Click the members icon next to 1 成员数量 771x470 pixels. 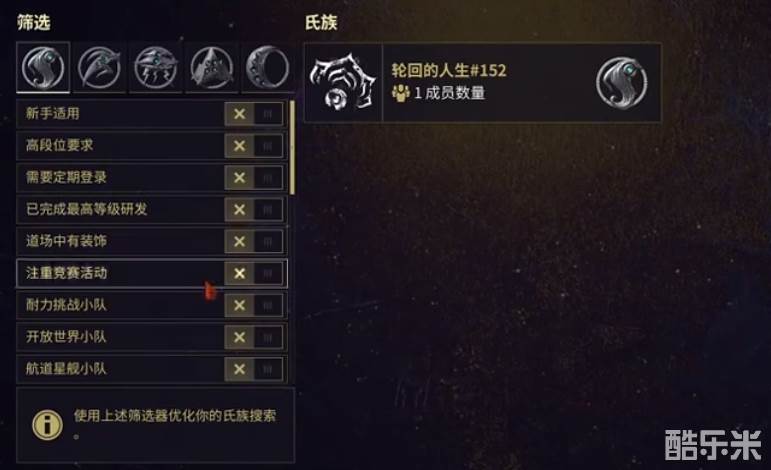(x=401, y=92)
